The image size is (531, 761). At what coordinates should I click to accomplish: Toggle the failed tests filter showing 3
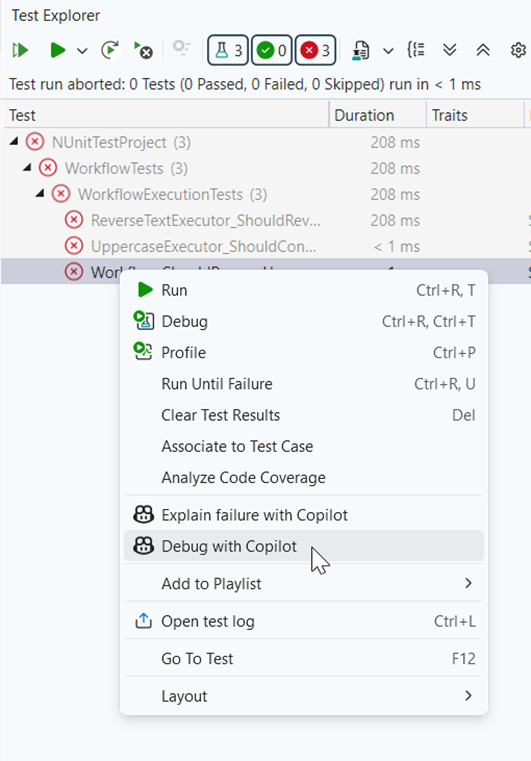point(315,50)
